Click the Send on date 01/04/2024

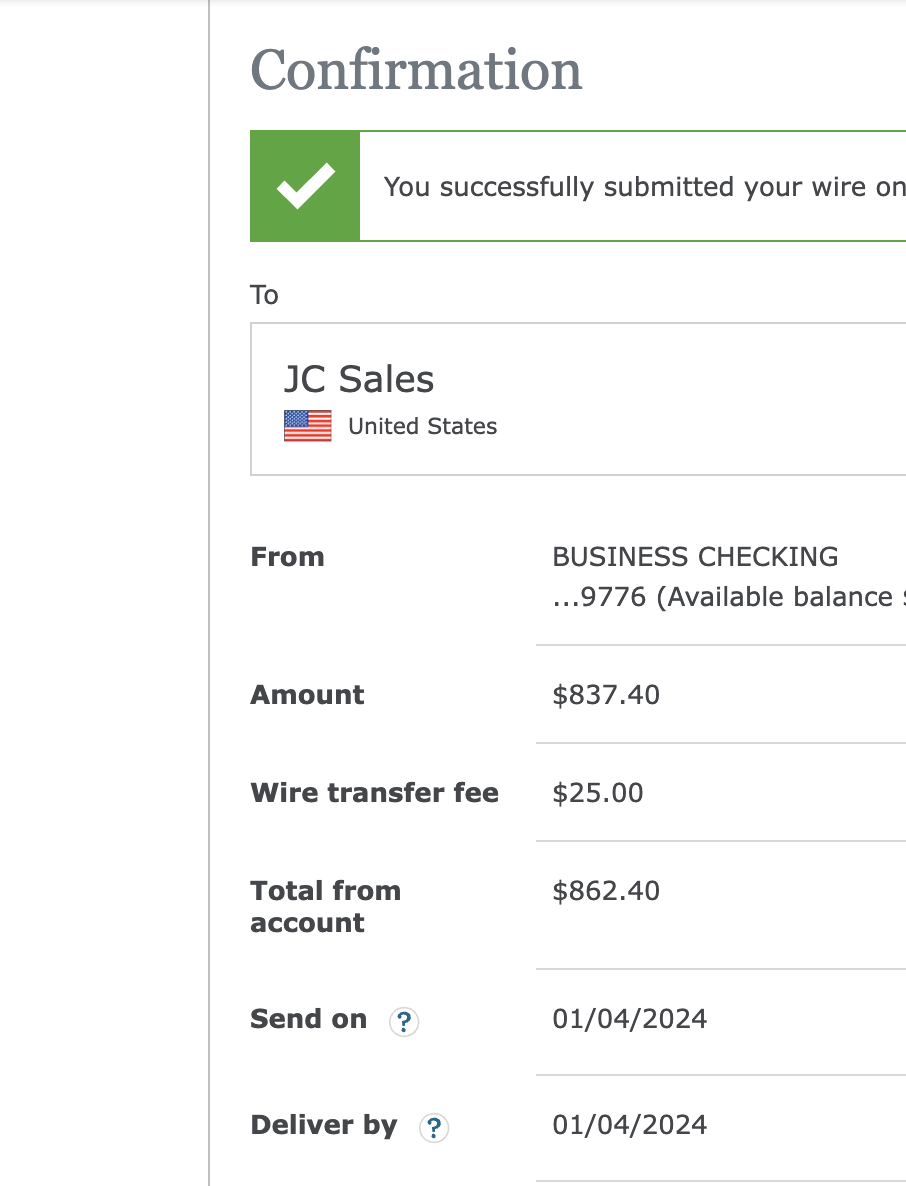point(629,1019)
